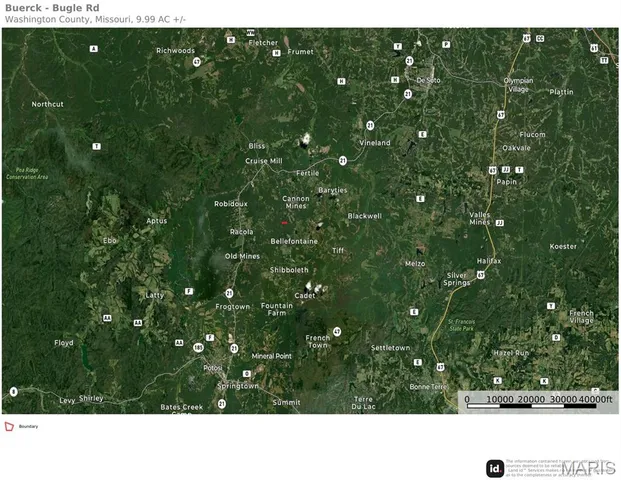Click Route 185 shield near Potosi
The height and width of the screenshot is (480, 621).
(x=199, y=347)
